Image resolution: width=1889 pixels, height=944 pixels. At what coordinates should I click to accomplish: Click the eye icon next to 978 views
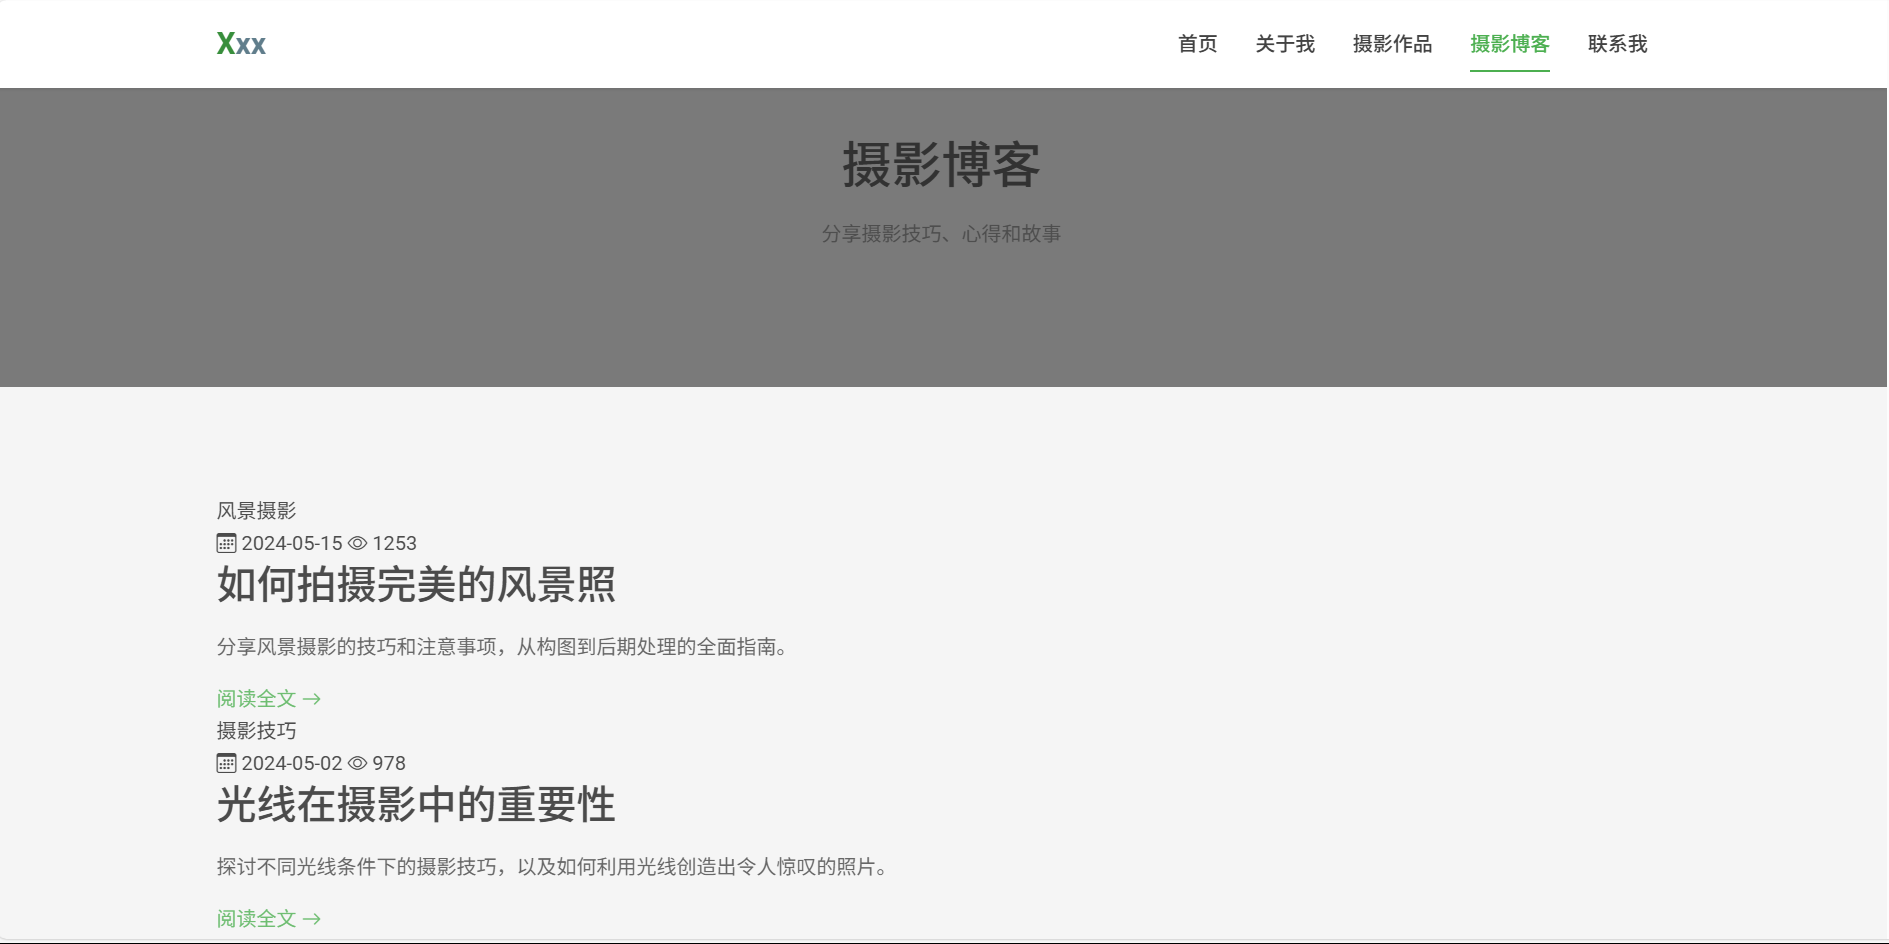[x=357, y=763]
